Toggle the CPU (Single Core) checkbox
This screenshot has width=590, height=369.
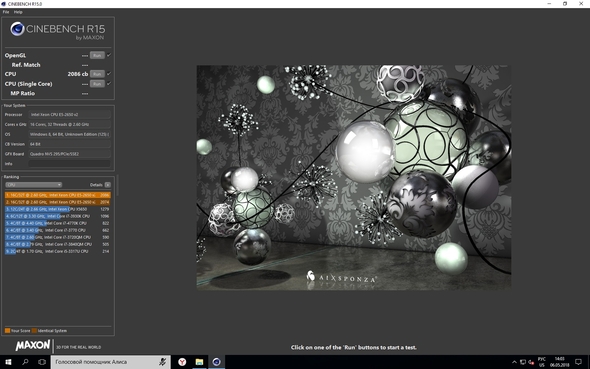109,84
